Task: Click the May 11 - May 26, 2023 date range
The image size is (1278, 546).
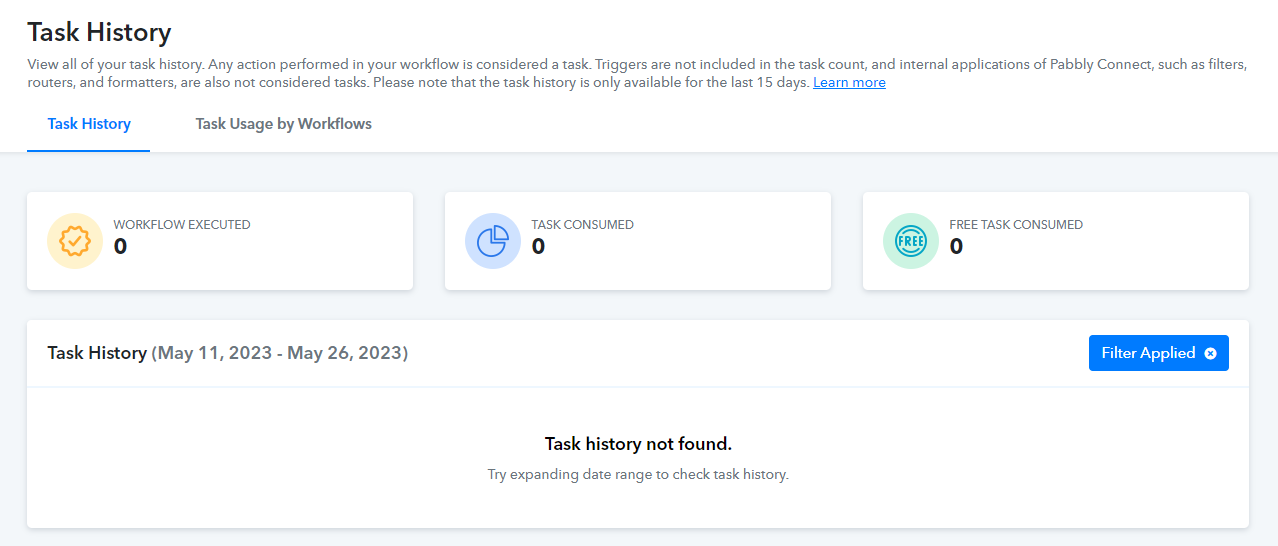Action: [x=280, y=353]
